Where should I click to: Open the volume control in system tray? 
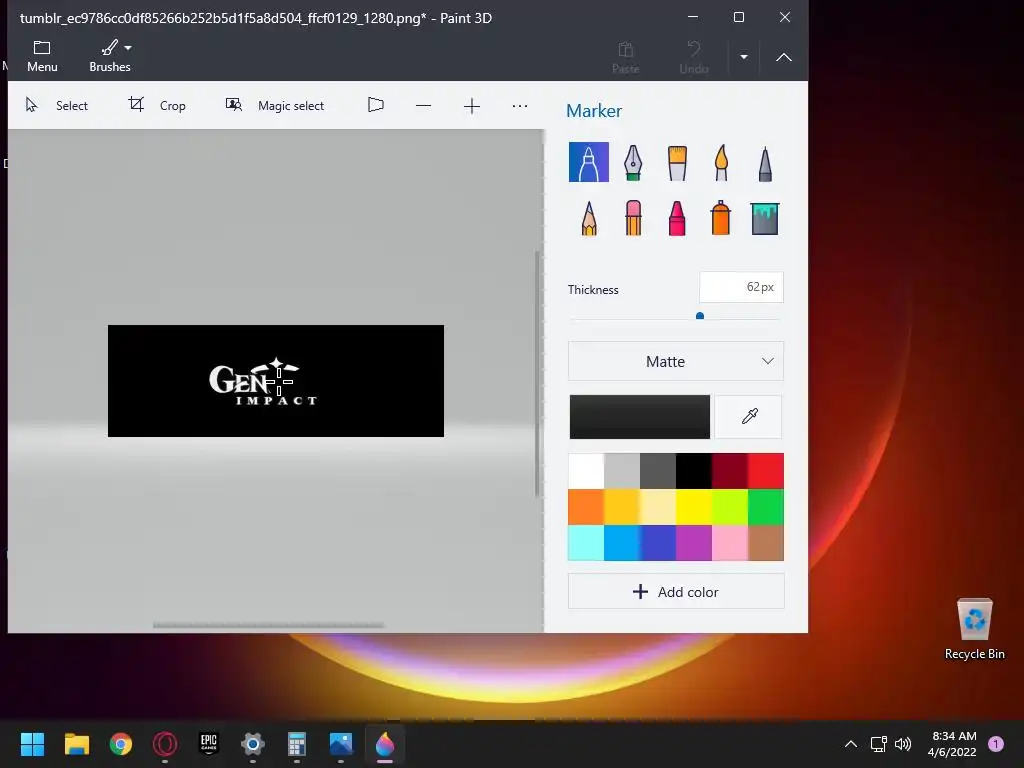pos(903,744)
